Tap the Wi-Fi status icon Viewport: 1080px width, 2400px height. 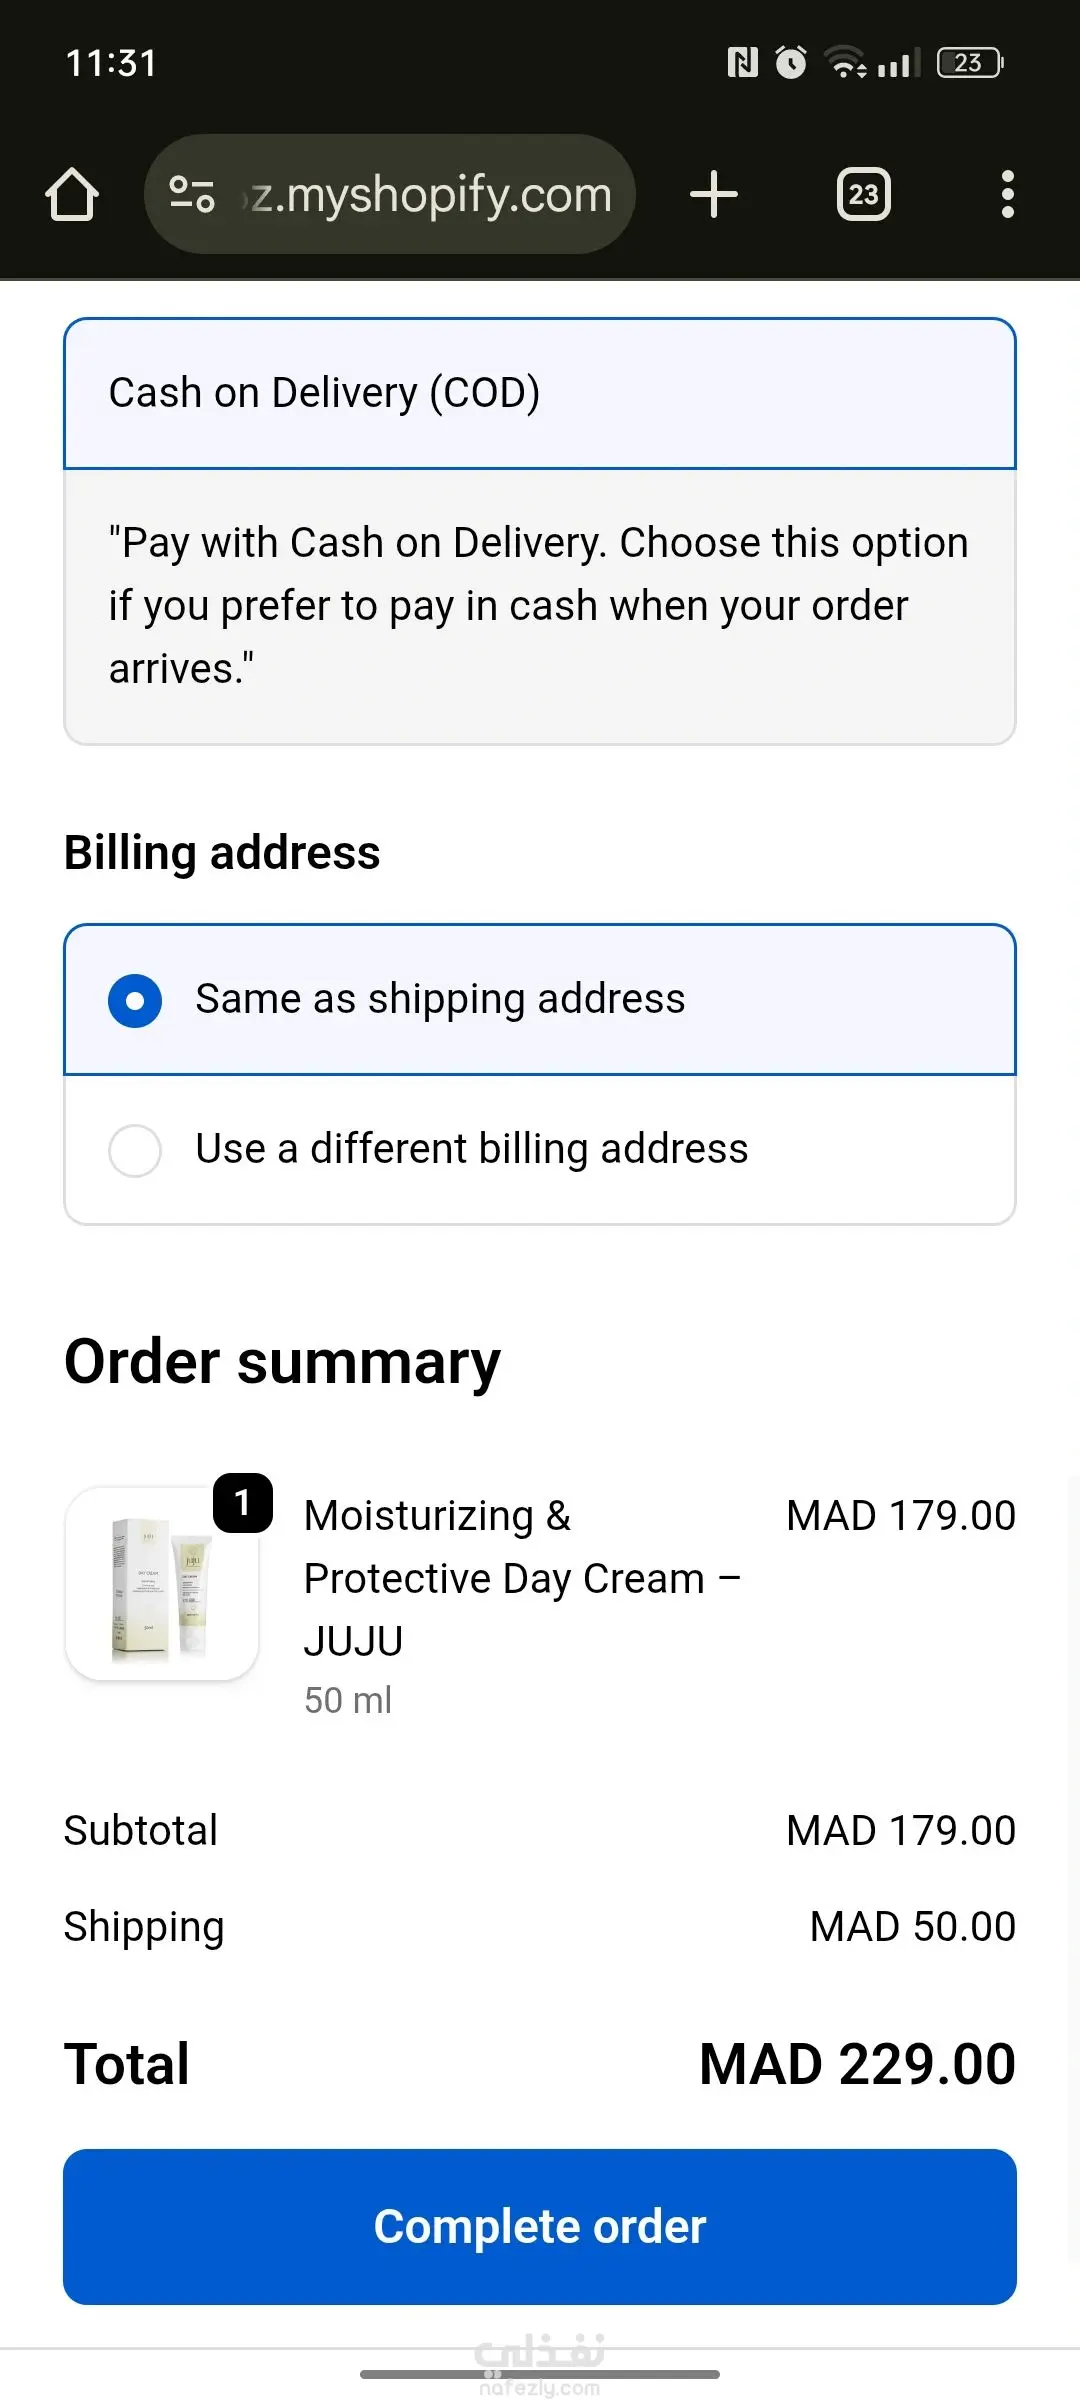(x=845, y=63)
